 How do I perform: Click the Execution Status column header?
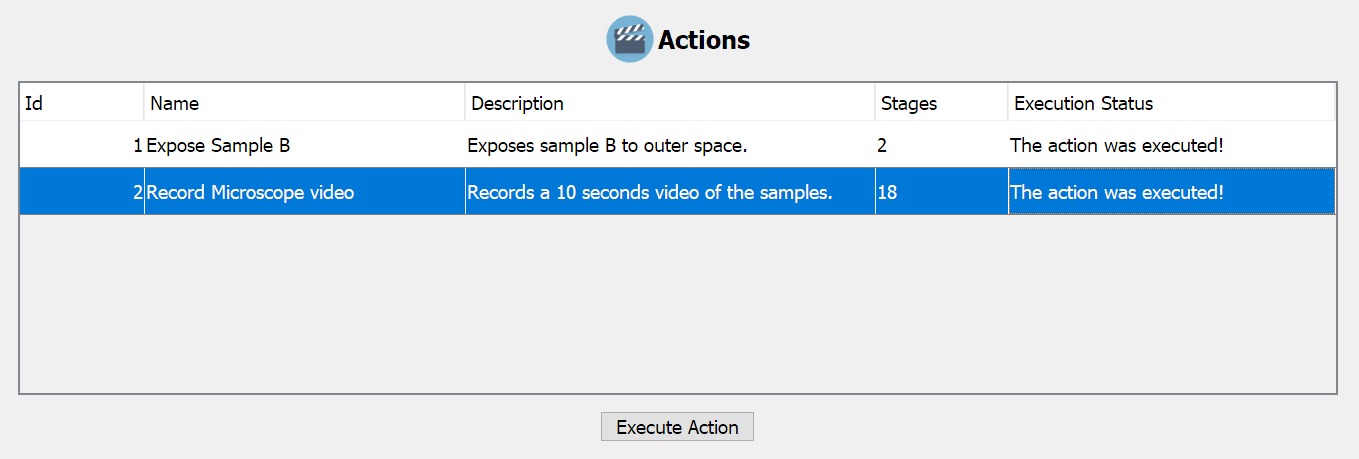pos(1170,103)
